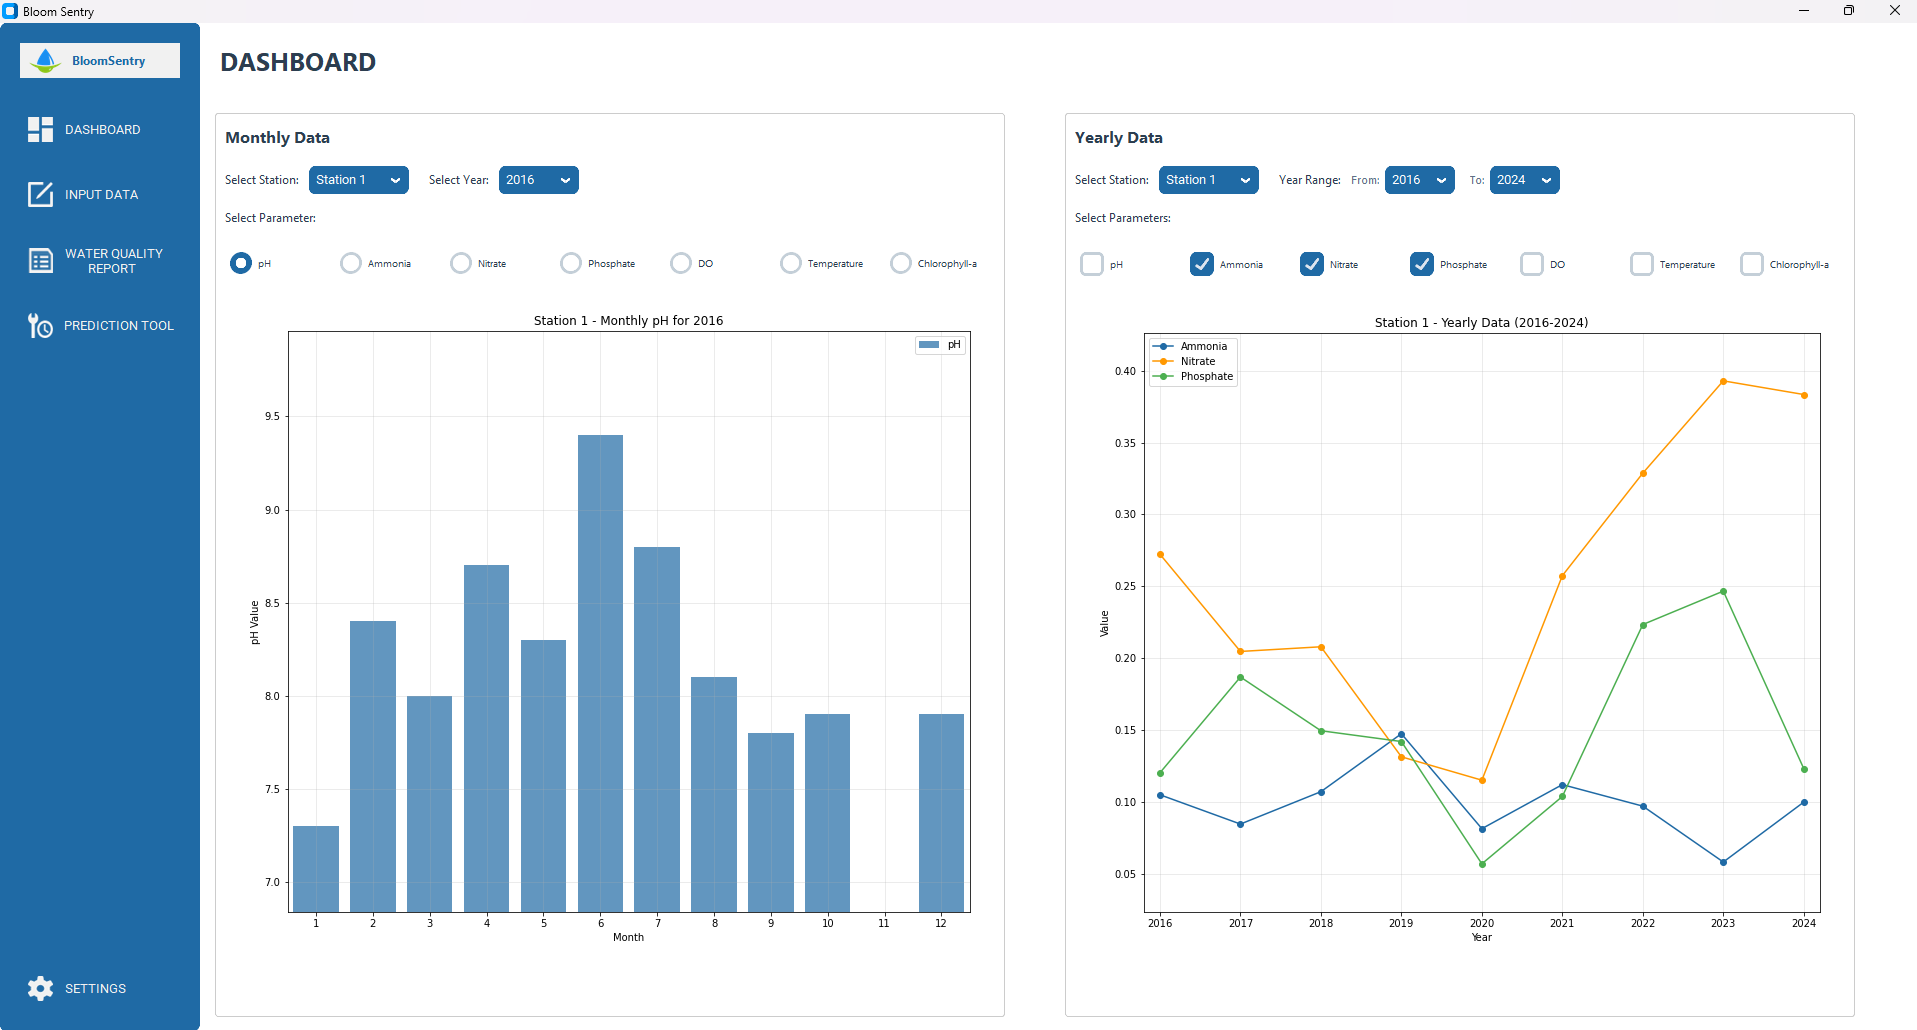This screenshot has height=1030, width=1917.
Task: Expand the Select Year 2016 dropdown
Action: point(539,180)
